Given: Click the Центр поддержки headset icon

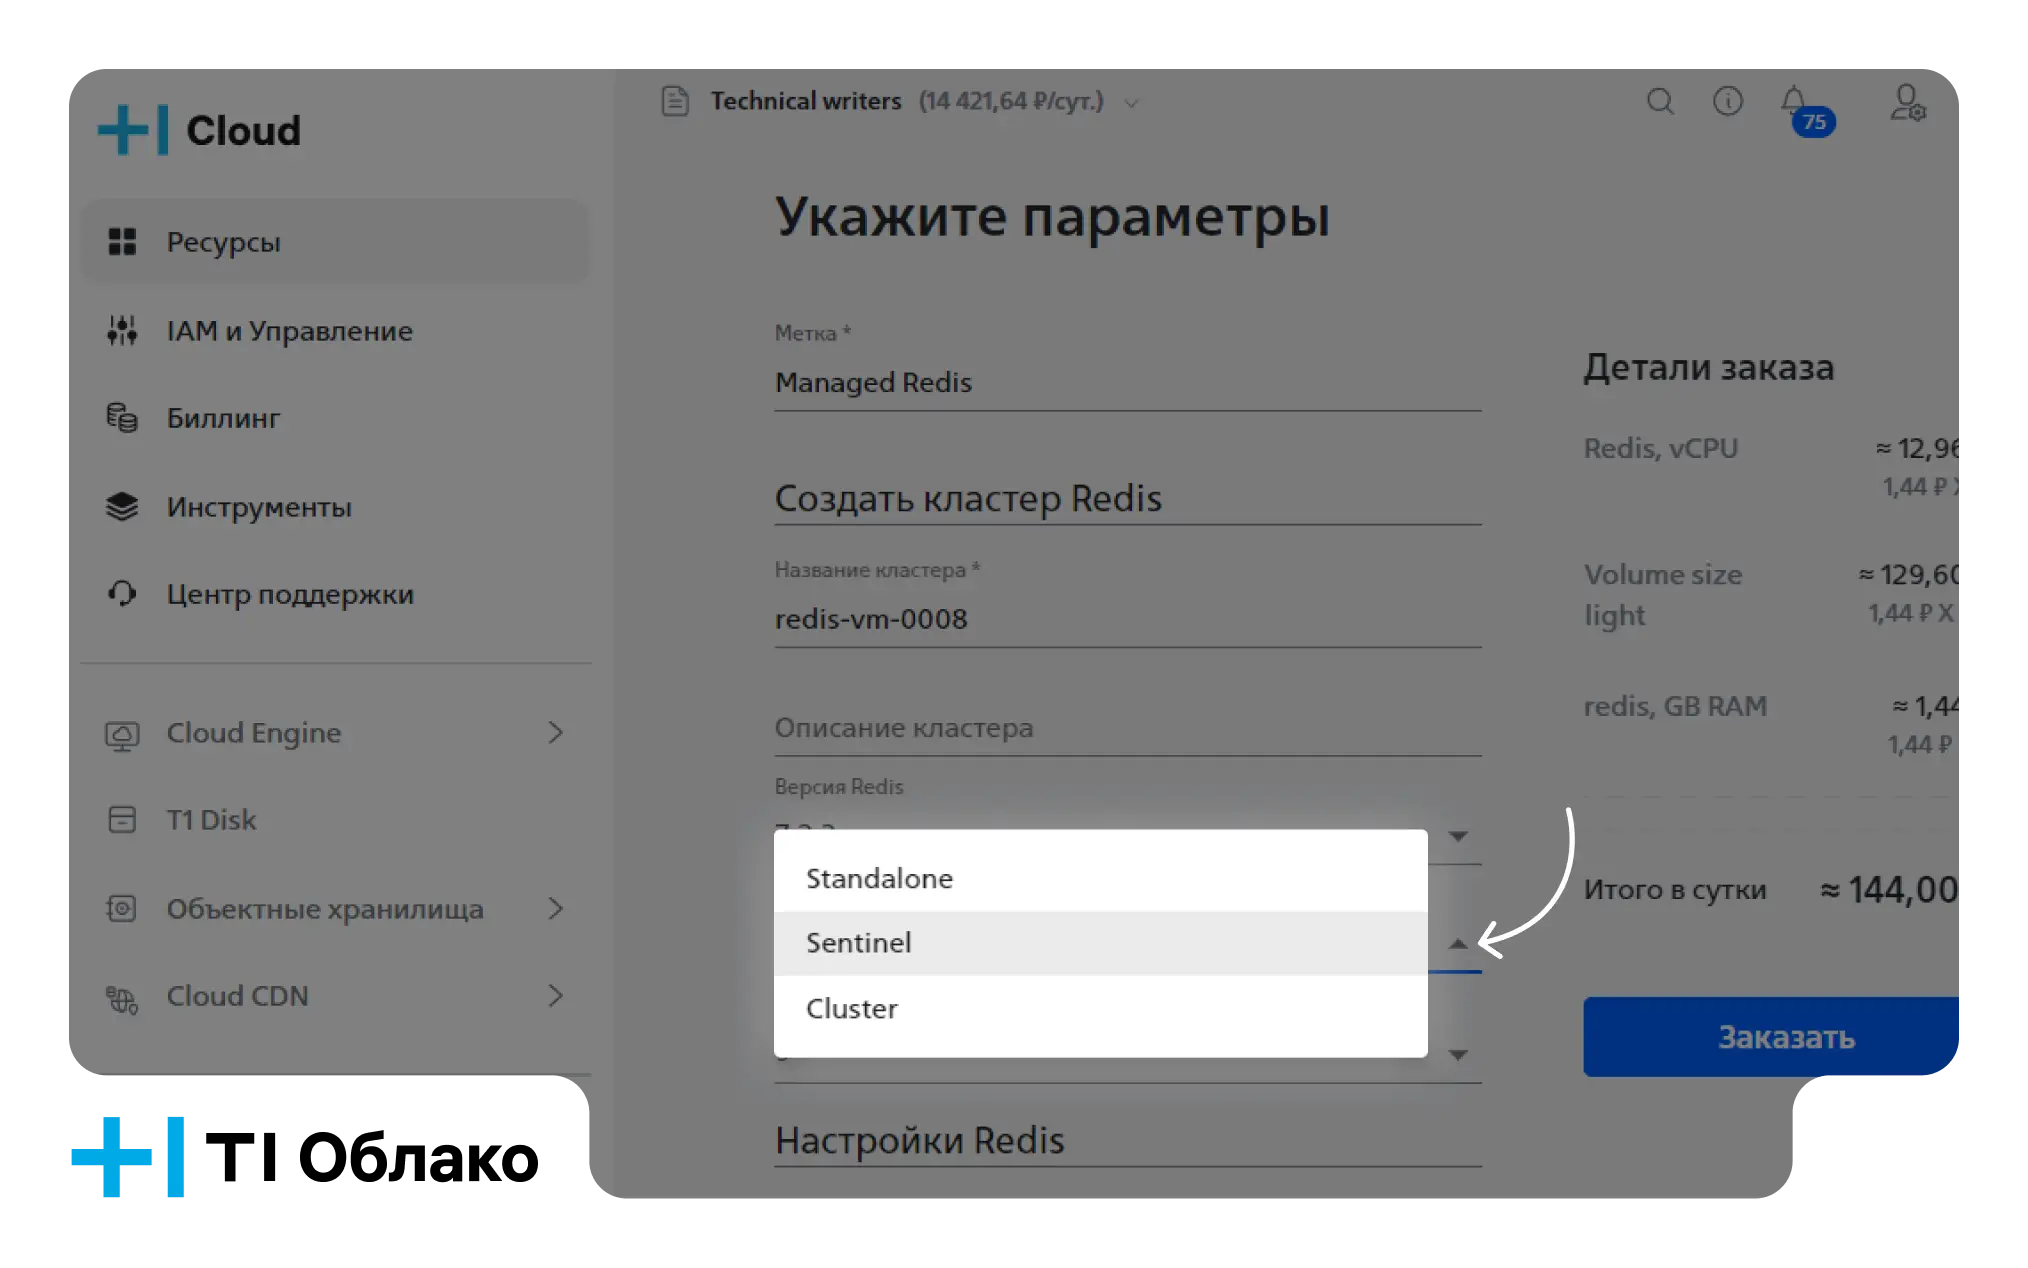Looking at the screenshot, I should click(122, 594).
